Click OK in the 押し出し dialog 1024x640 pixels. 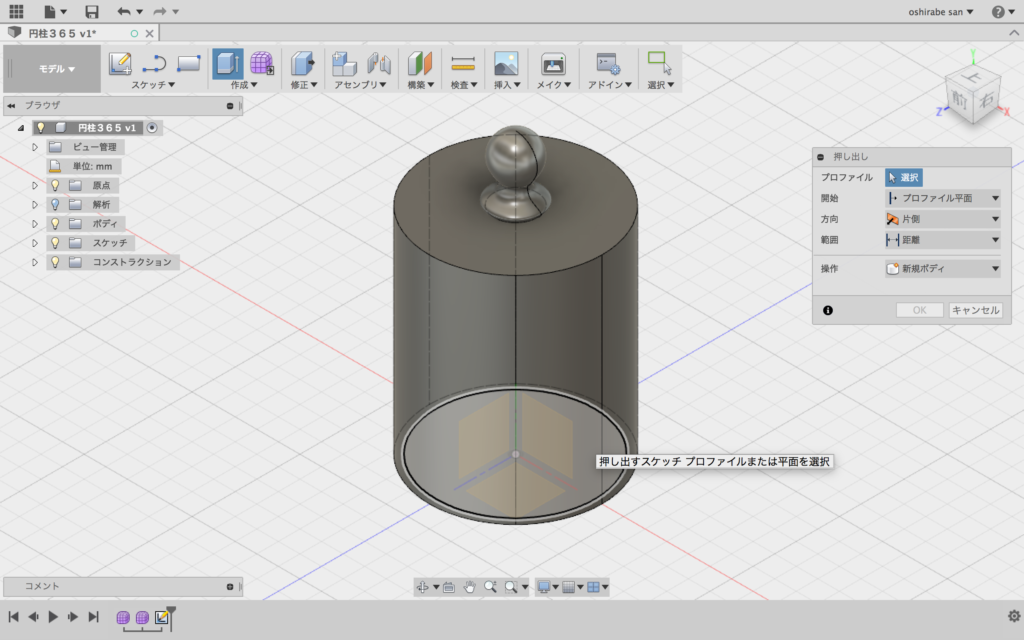point(920,310)
